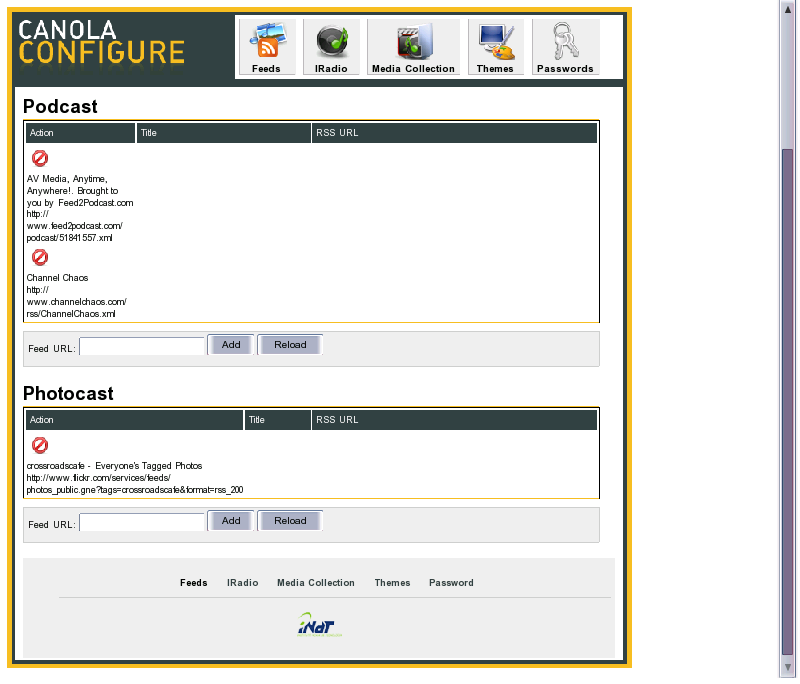Click the Podcast table Title column header
The image size is (800, 684).
[x=223, y=133]
